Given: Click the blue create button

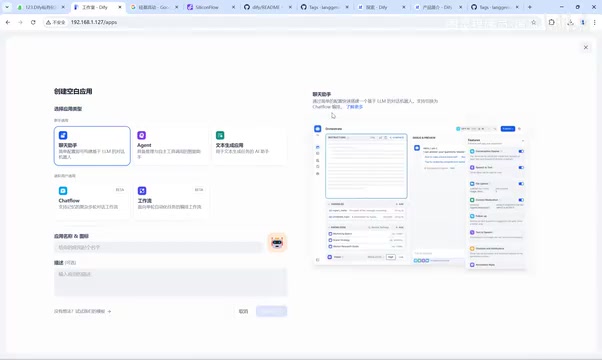Looking at the screenshot, I should click(271, 311).
